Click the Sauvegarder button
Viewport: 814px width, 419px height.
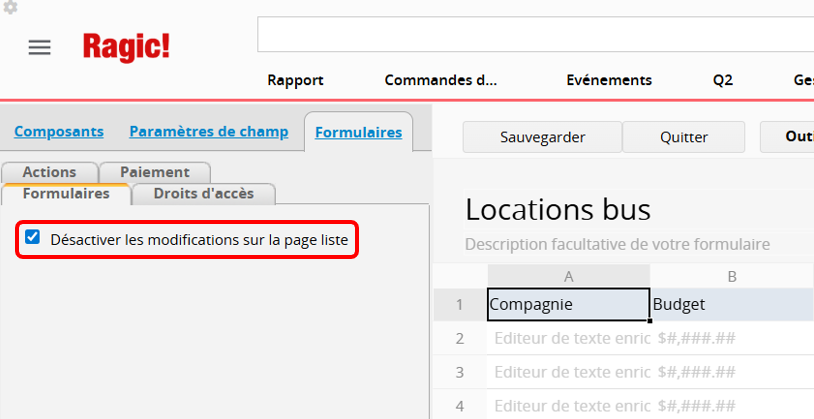(542, 137)
